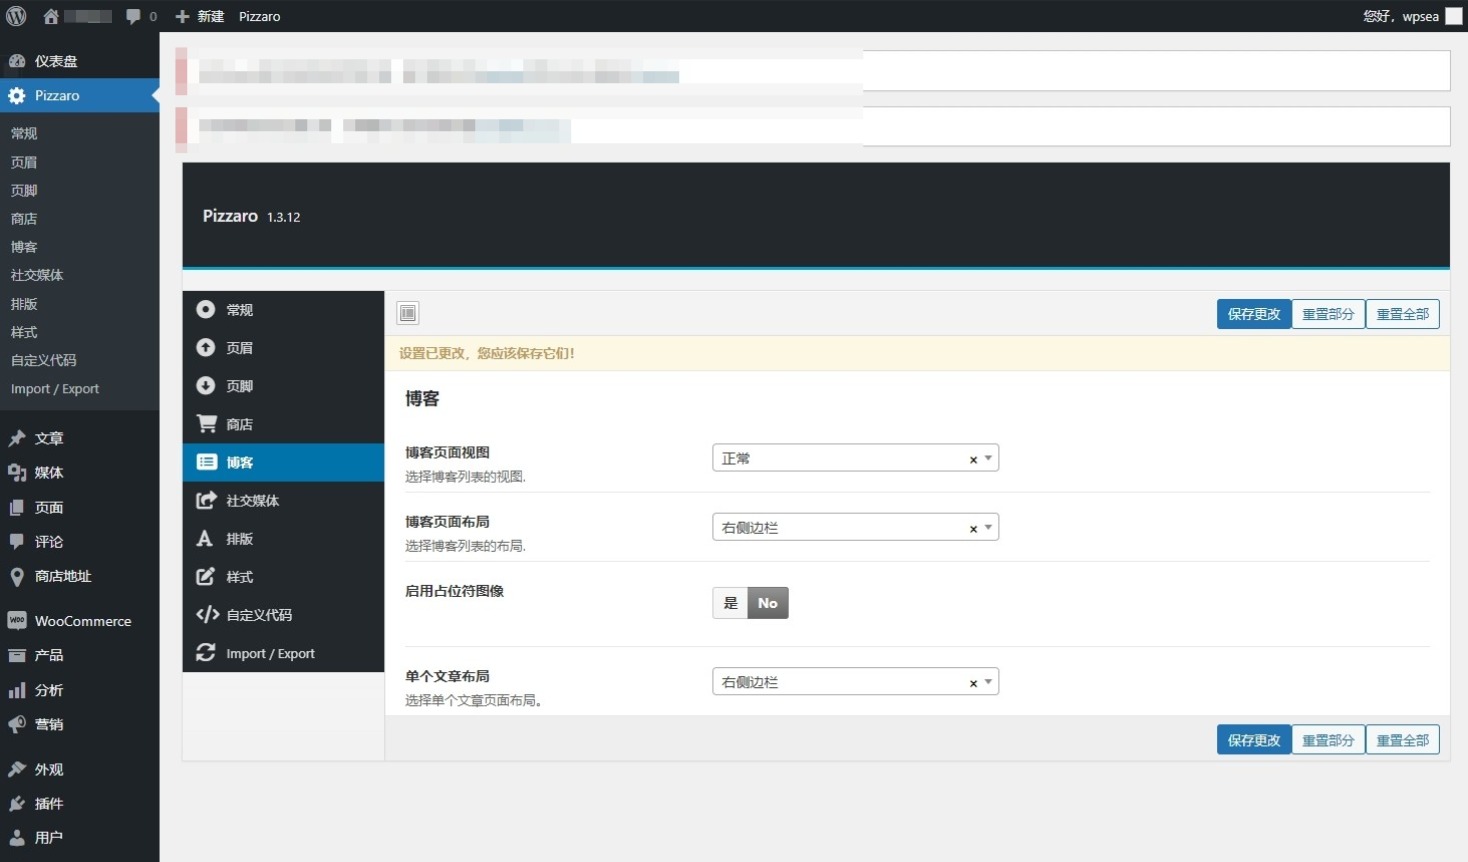The image size is (1468, 862).
Task: Clear the 单个文章布局 selection with x
Action: click(x=973, y=683)
